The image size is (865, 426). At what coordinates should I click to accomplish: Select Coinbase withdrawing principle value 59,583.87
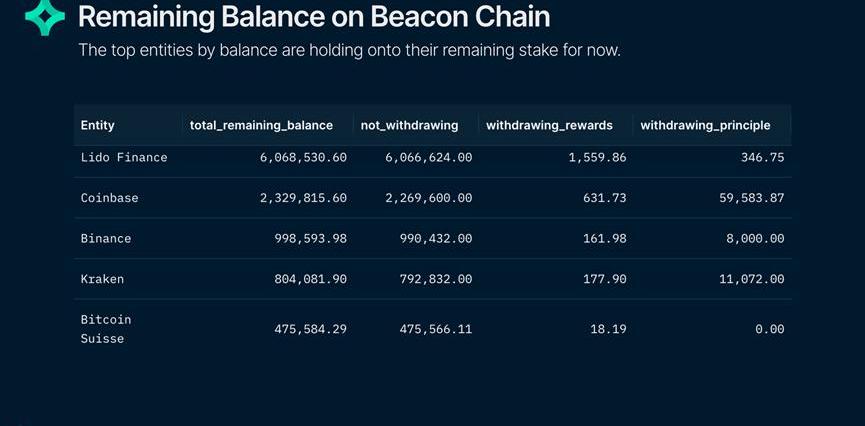point(745,198)
